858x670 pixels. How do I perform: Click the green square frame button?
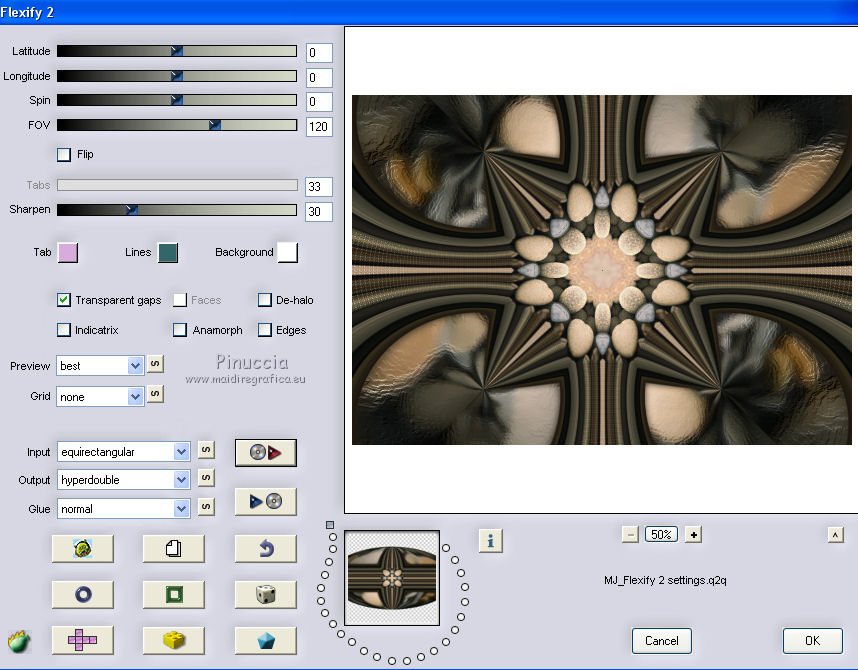click(x=173, y=595)
